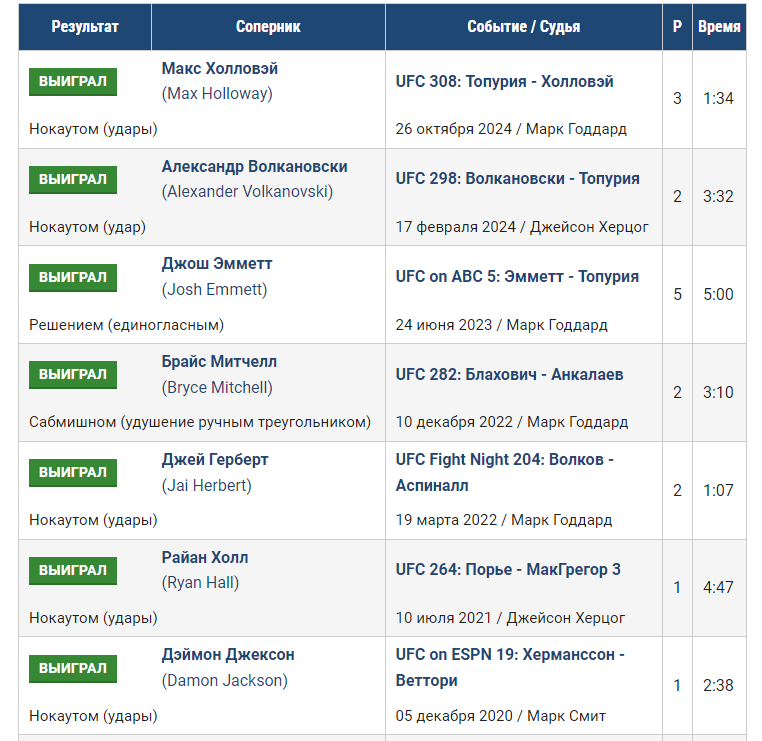Click ВЫИГРАЛ badge for Holloway fight
Screen dimensions: 762x741
point(73,82)
